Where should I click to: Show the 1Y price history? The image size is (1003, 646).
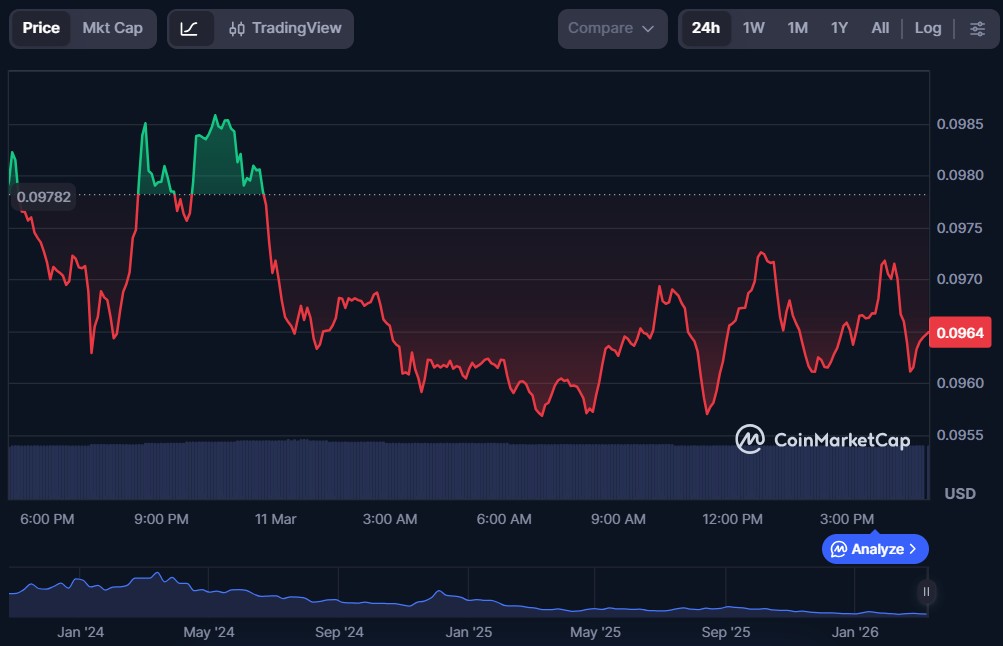(839, 28)
